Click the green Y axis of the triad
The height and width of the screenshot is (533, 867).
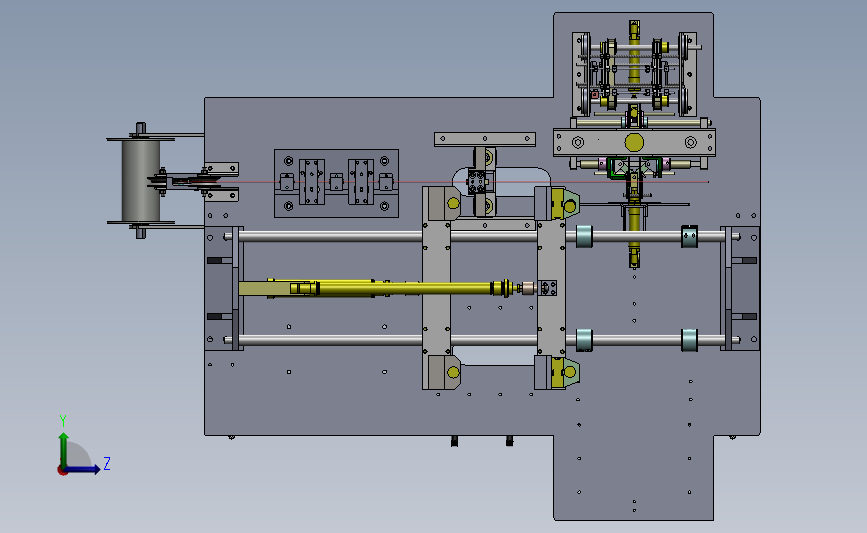(64, 449)
